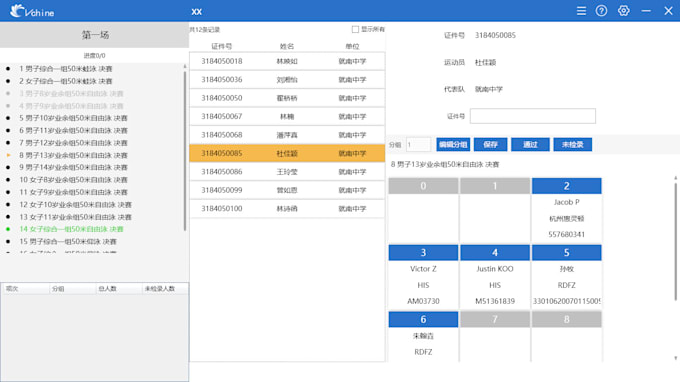This screenshot has height=382, width=680.
Task: Select athlete row 3184050086
Action: pos(287,172)
